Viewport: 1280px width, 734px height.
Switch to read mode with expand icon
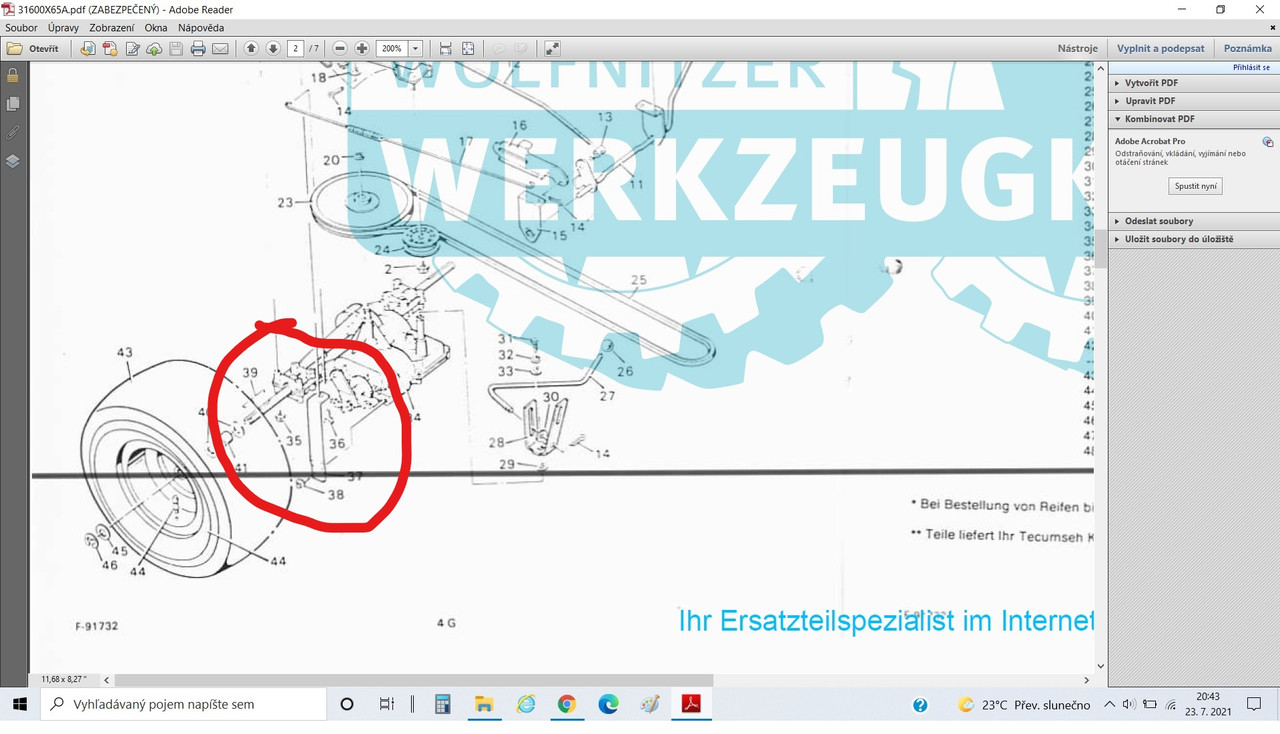(552, 48)
